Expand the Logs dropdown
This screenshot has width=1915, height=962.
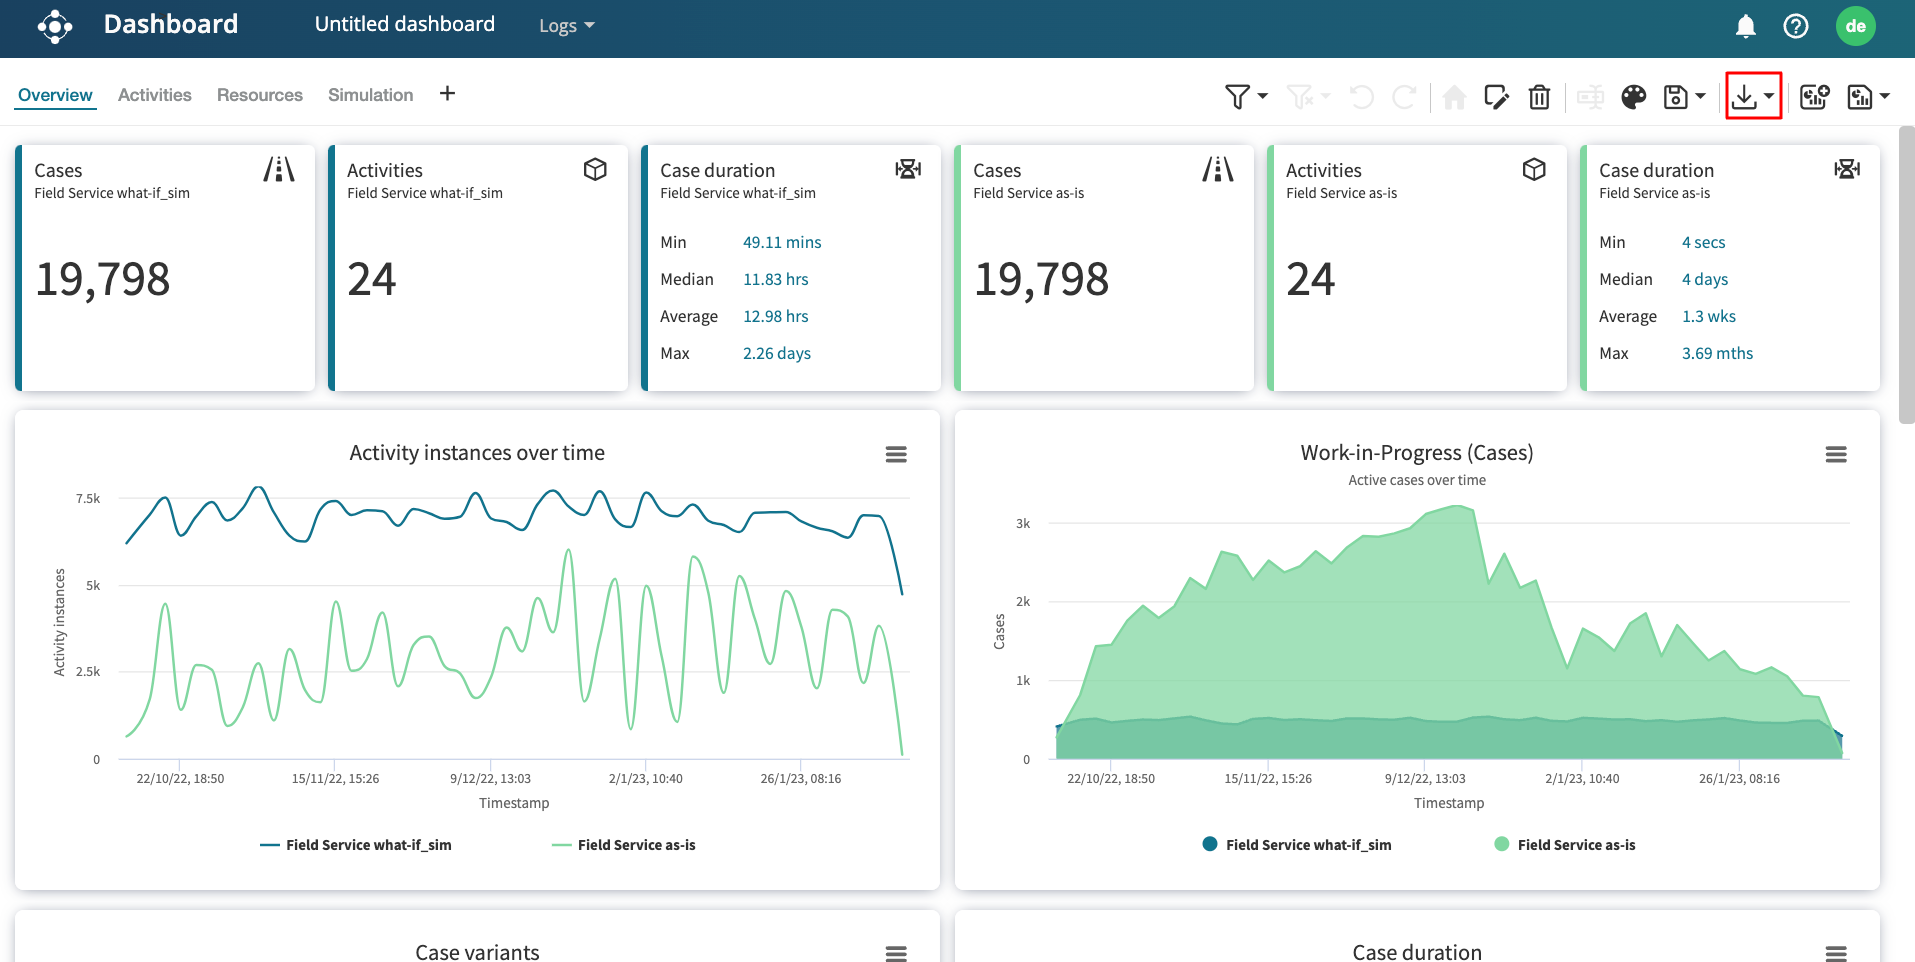coord(566,26)
